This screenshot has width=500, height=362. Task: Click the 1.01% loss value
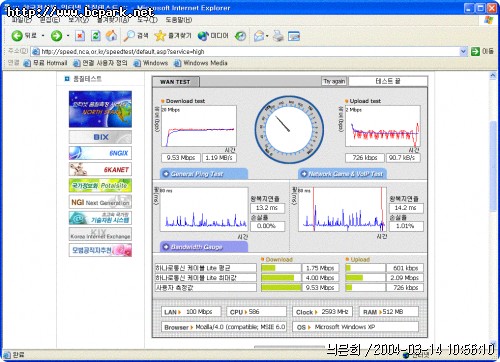pyautogui.click(x=406, y=226)
